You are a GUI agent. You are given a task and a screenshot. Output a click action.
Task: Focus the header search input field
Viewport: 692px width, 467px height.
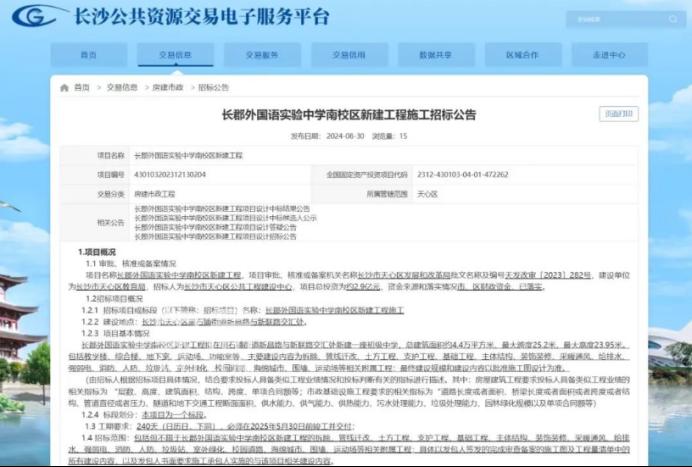626,19
